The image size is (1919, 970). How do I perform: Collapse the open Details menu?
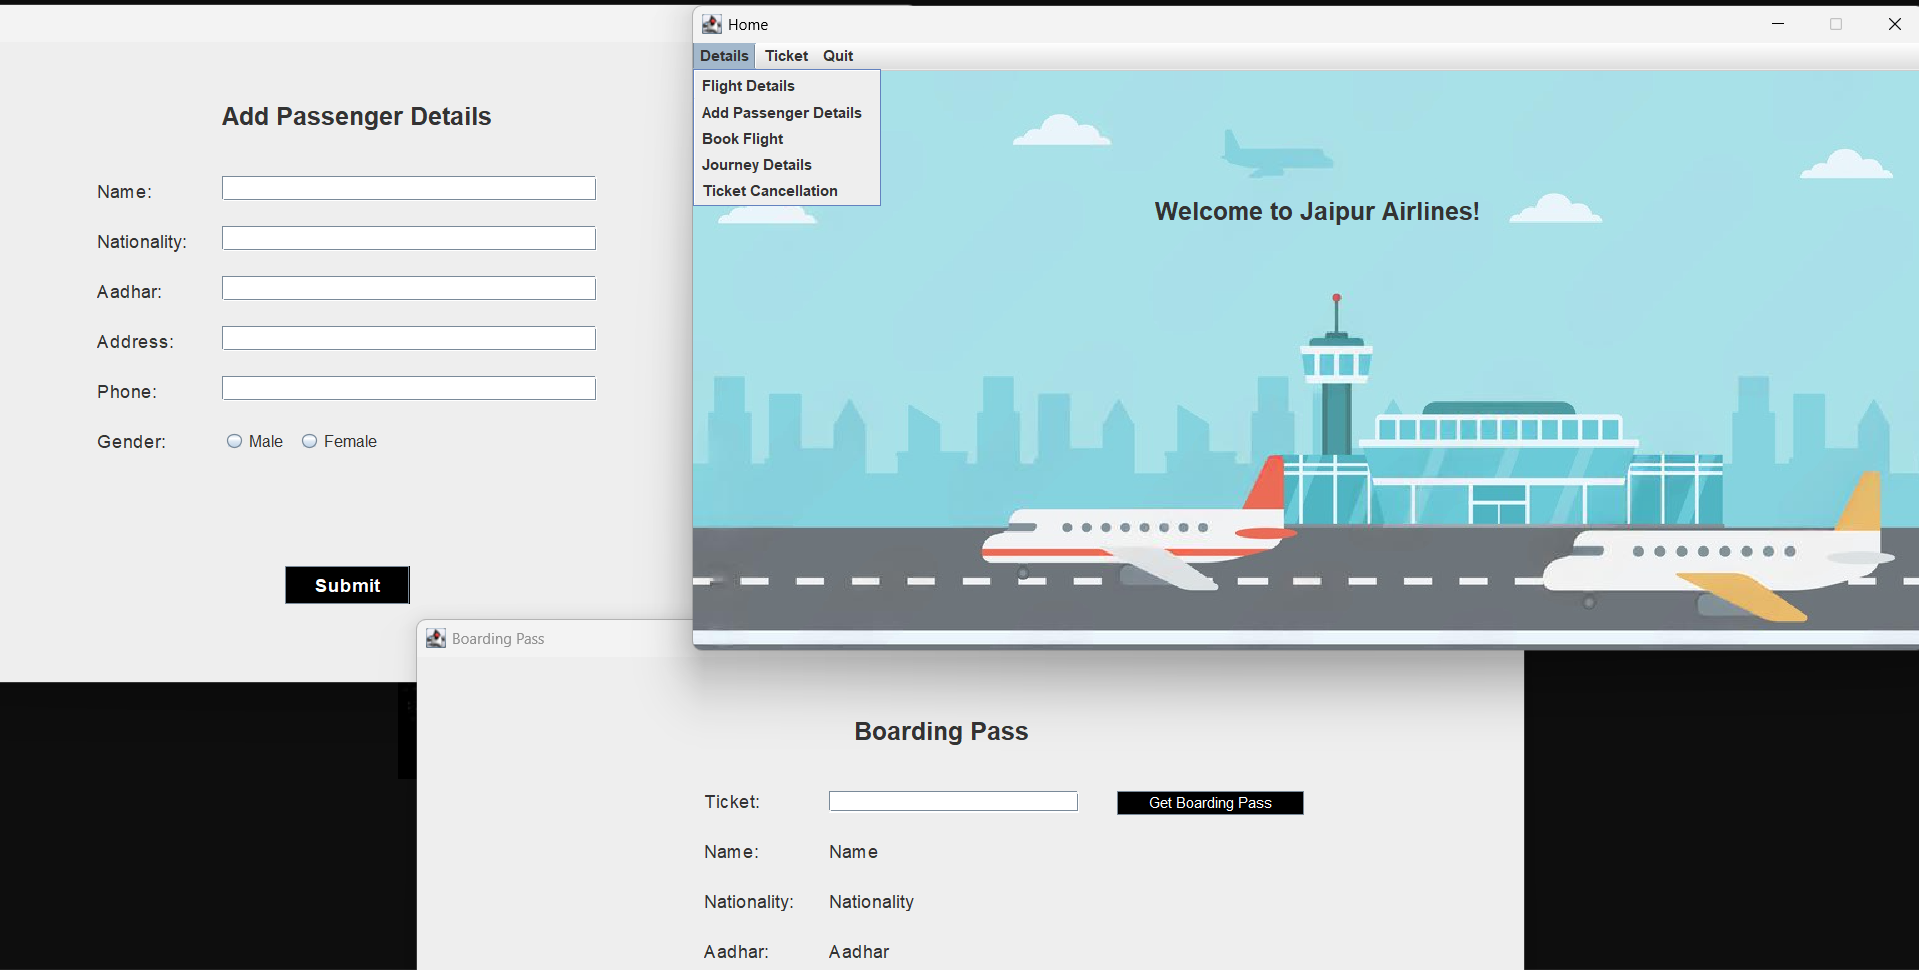pyautogui.click(x=724, y=56)
